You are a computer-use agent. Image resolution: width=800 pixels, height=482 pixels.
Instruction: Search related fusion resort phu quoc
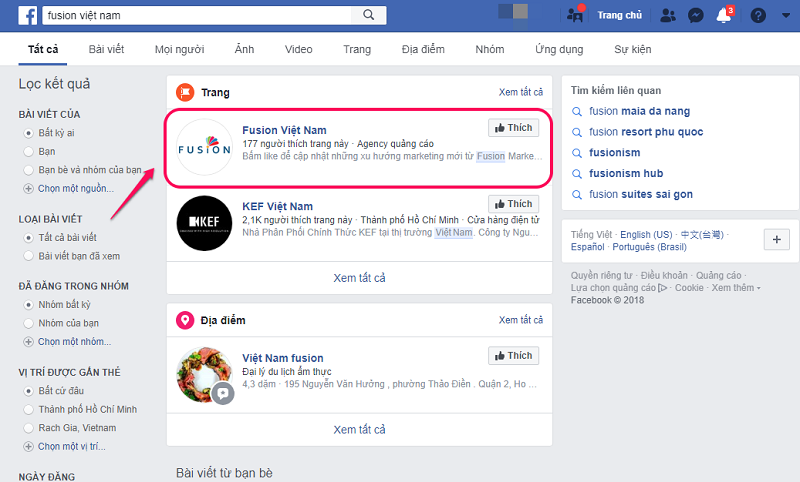[646, 132]
